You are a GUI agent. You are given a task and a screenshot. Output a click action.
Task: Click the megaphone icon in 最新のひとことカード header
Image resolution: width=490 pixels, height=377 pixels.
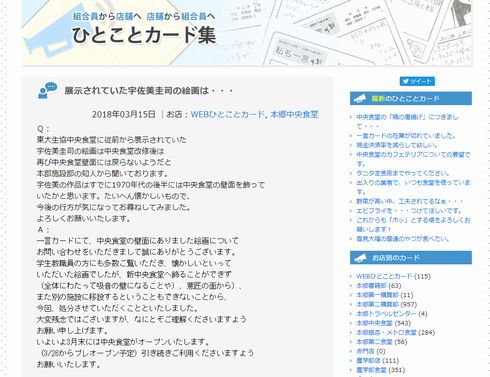(x=360, y=99)
